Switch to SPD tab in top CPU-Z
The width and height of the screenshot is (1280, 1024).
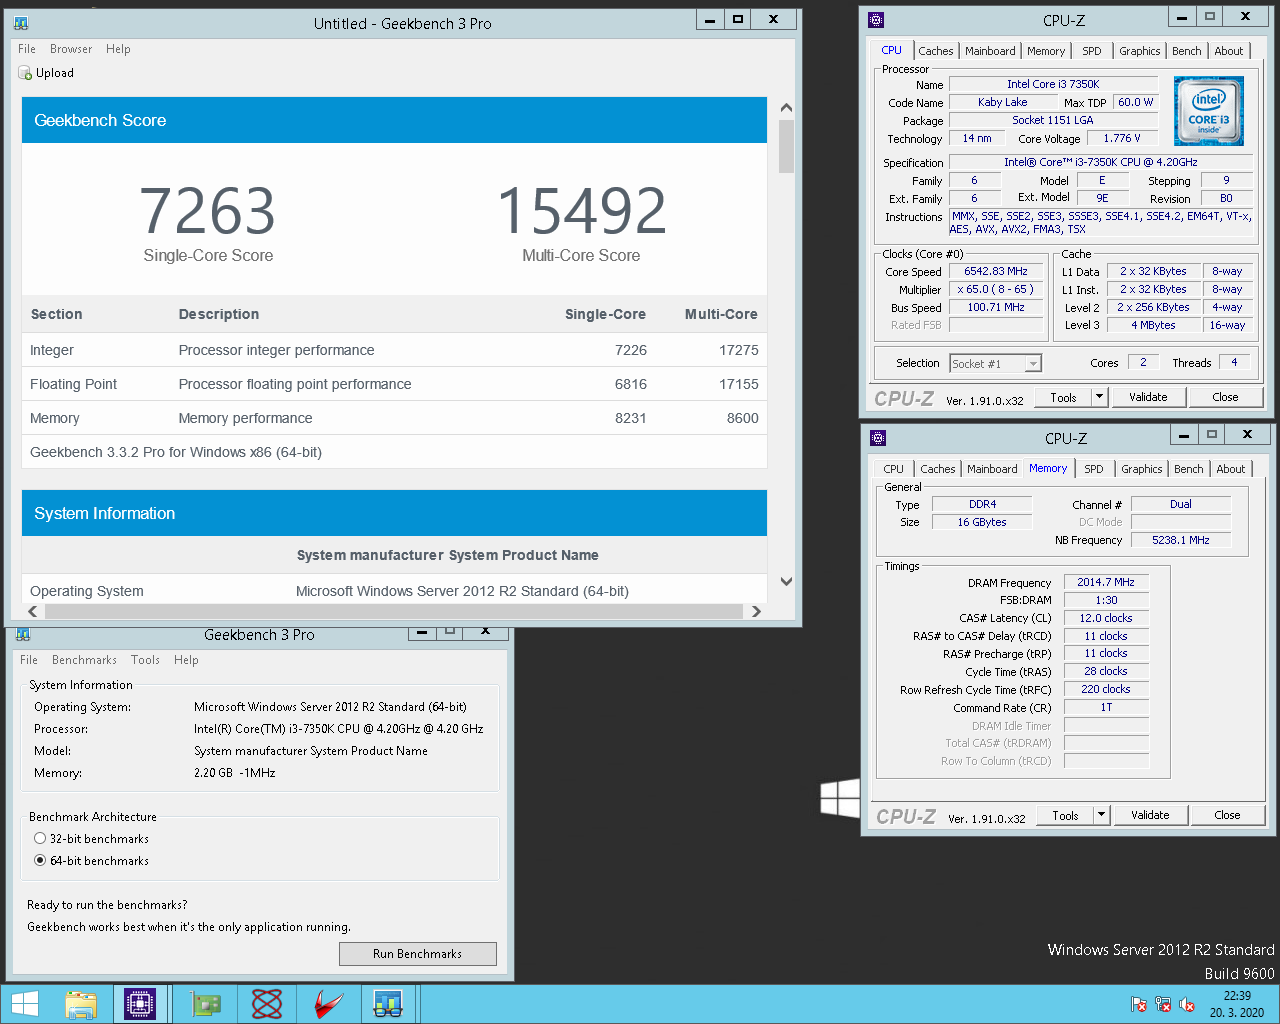pos(1092,51)
